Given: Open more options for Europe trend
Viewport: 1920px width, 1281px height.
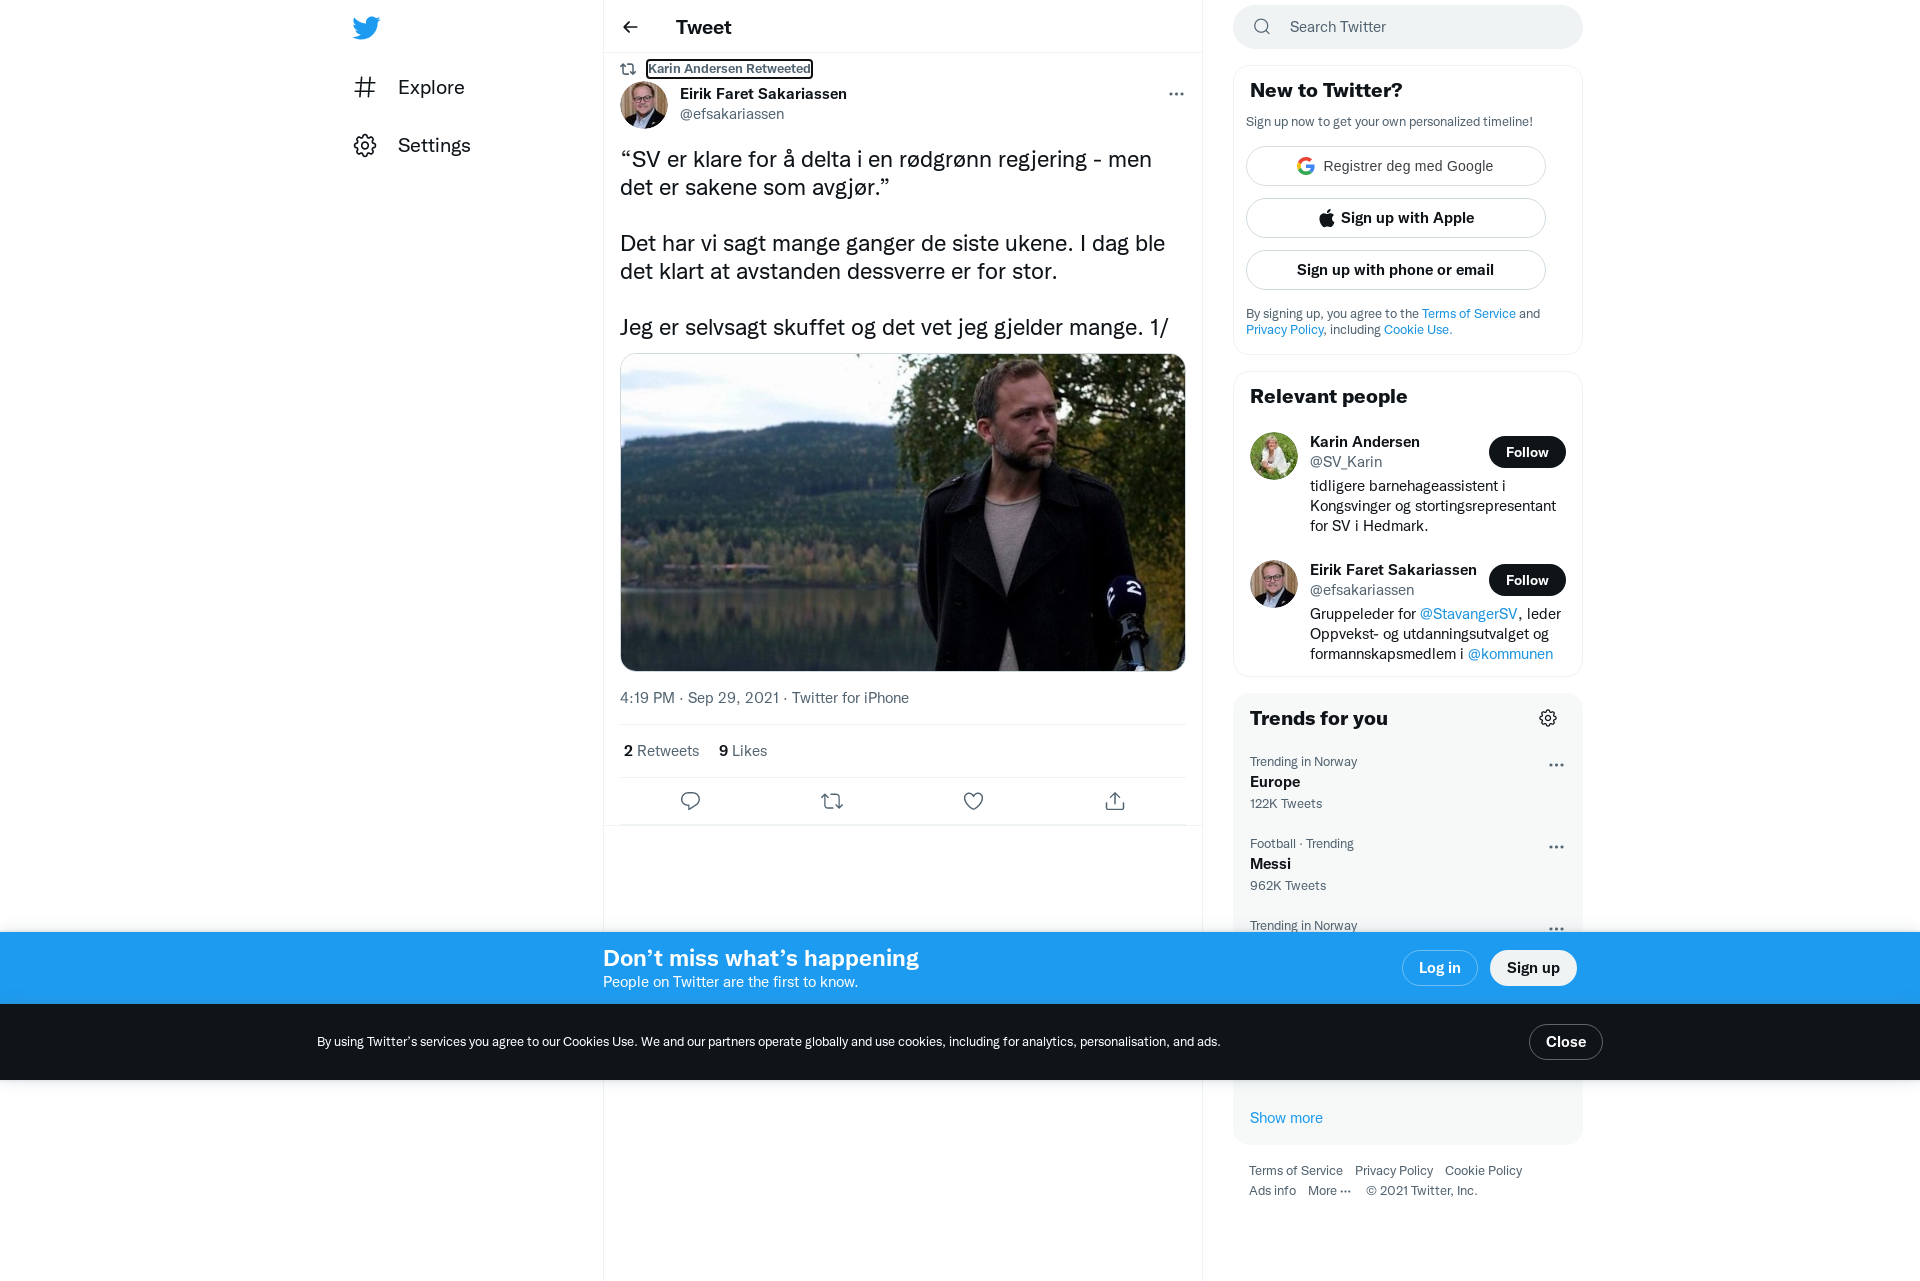Looking at the screenshot, I should pos(1556,765).
